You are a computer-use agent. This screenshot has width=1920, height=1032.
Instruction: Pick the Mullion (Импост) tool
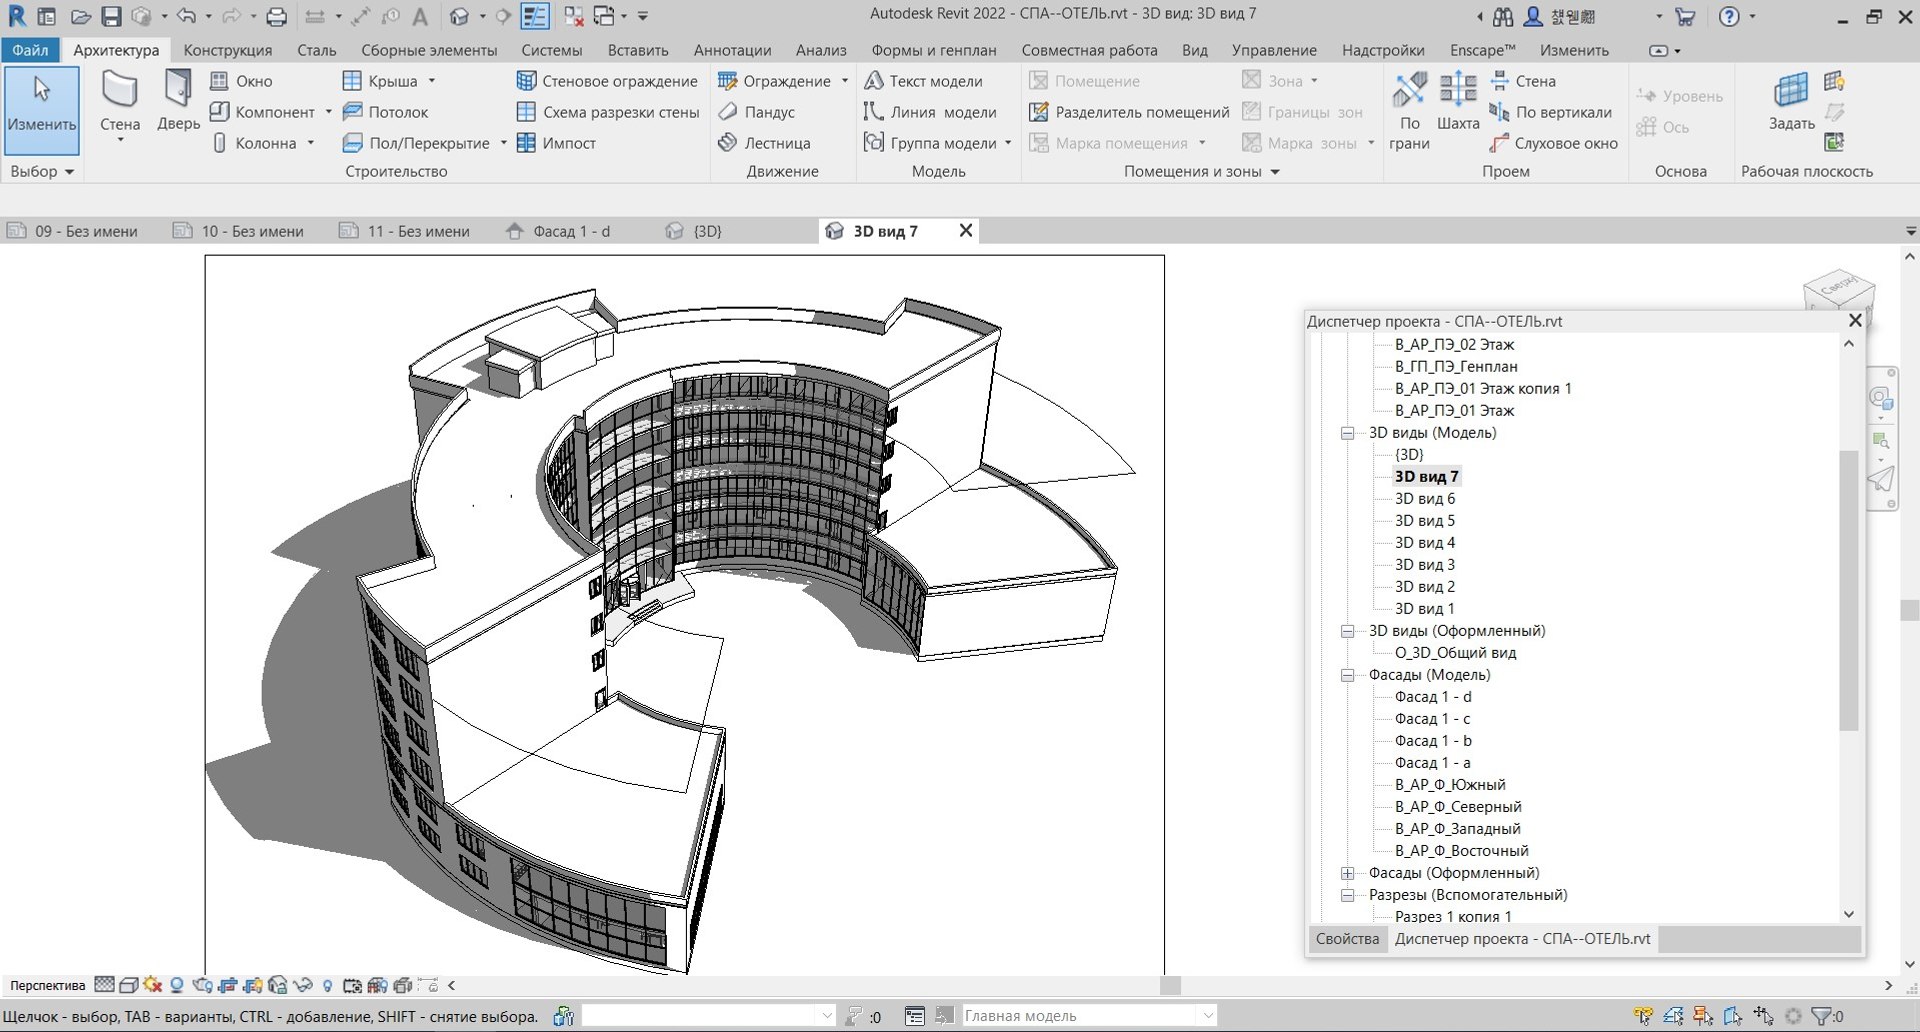coord(556,143)
